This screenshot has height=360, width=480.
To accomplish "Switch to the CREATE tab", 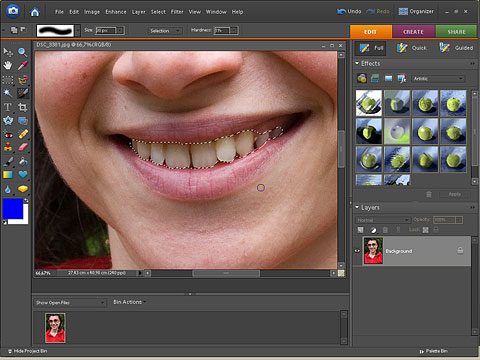I will coord(413,32).
